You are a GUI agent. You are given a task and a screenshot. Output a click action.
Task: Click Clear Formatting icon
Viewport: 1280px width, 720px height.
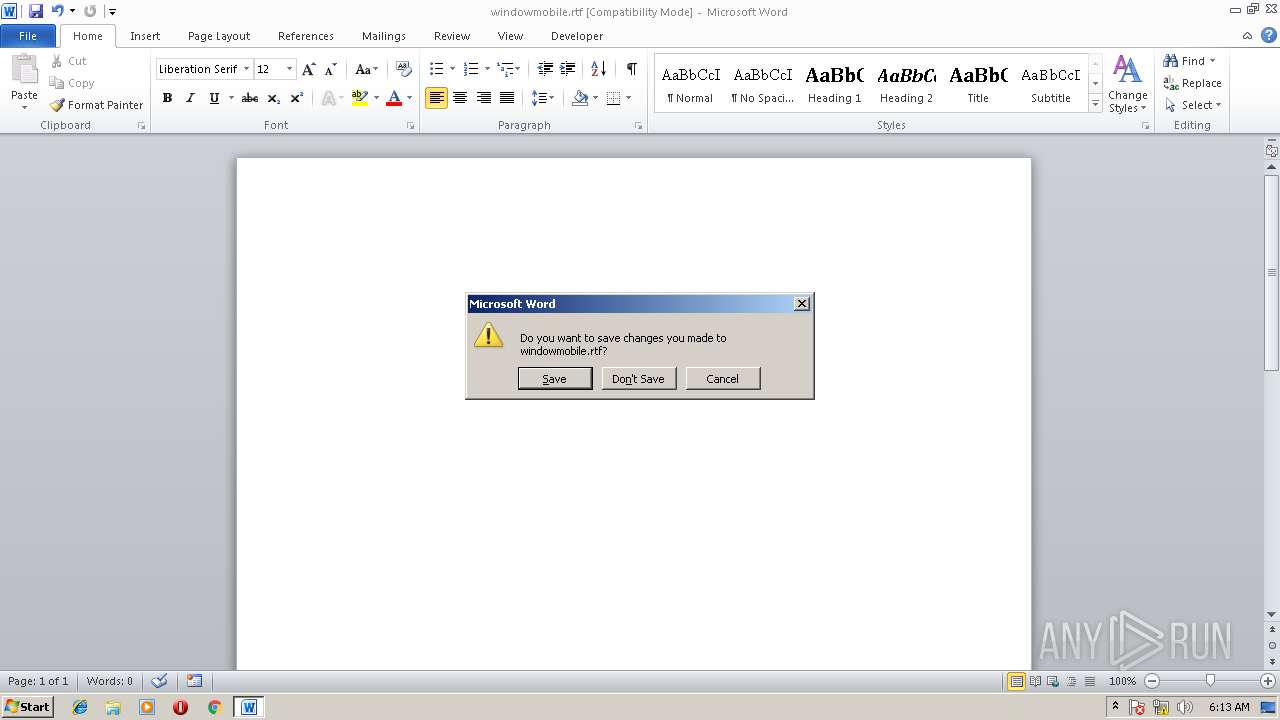tap(404, 69)
